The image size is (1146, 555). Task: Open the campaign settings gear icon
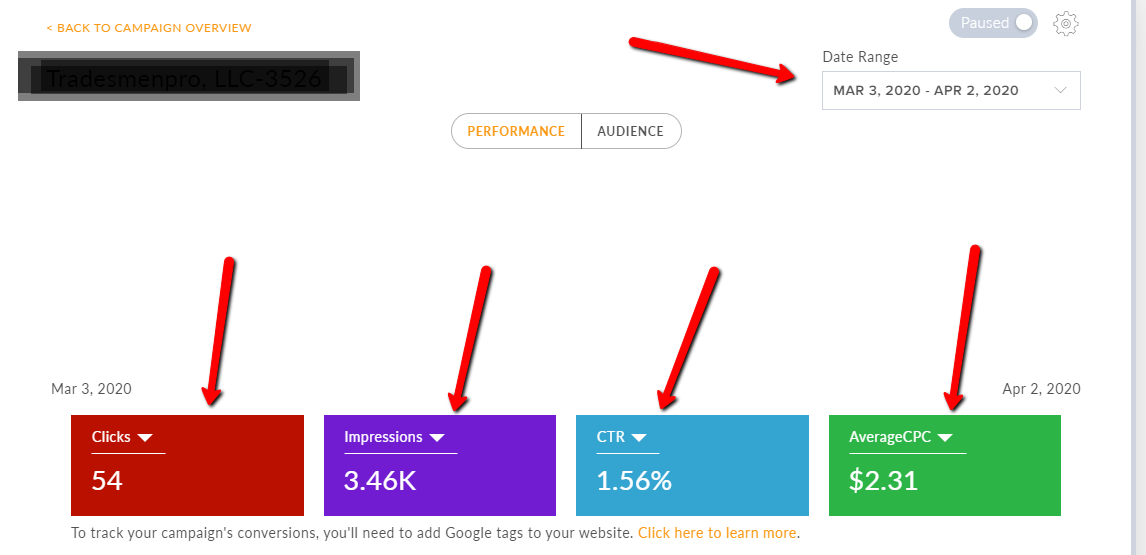tap(1066, 23)
